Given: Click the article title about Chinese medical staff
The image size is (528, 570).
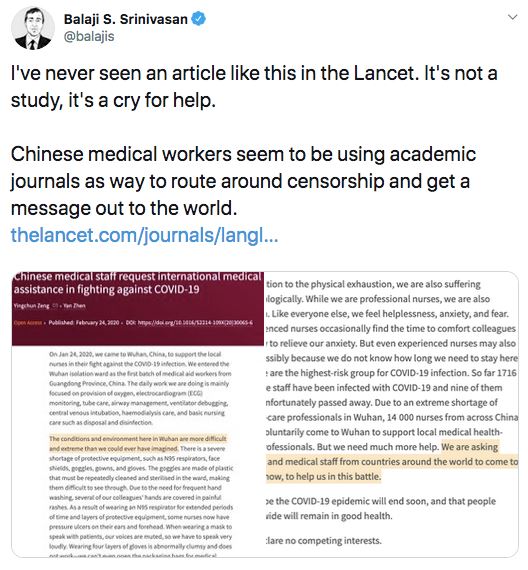Looking at the screenshot, I should 137,283.
